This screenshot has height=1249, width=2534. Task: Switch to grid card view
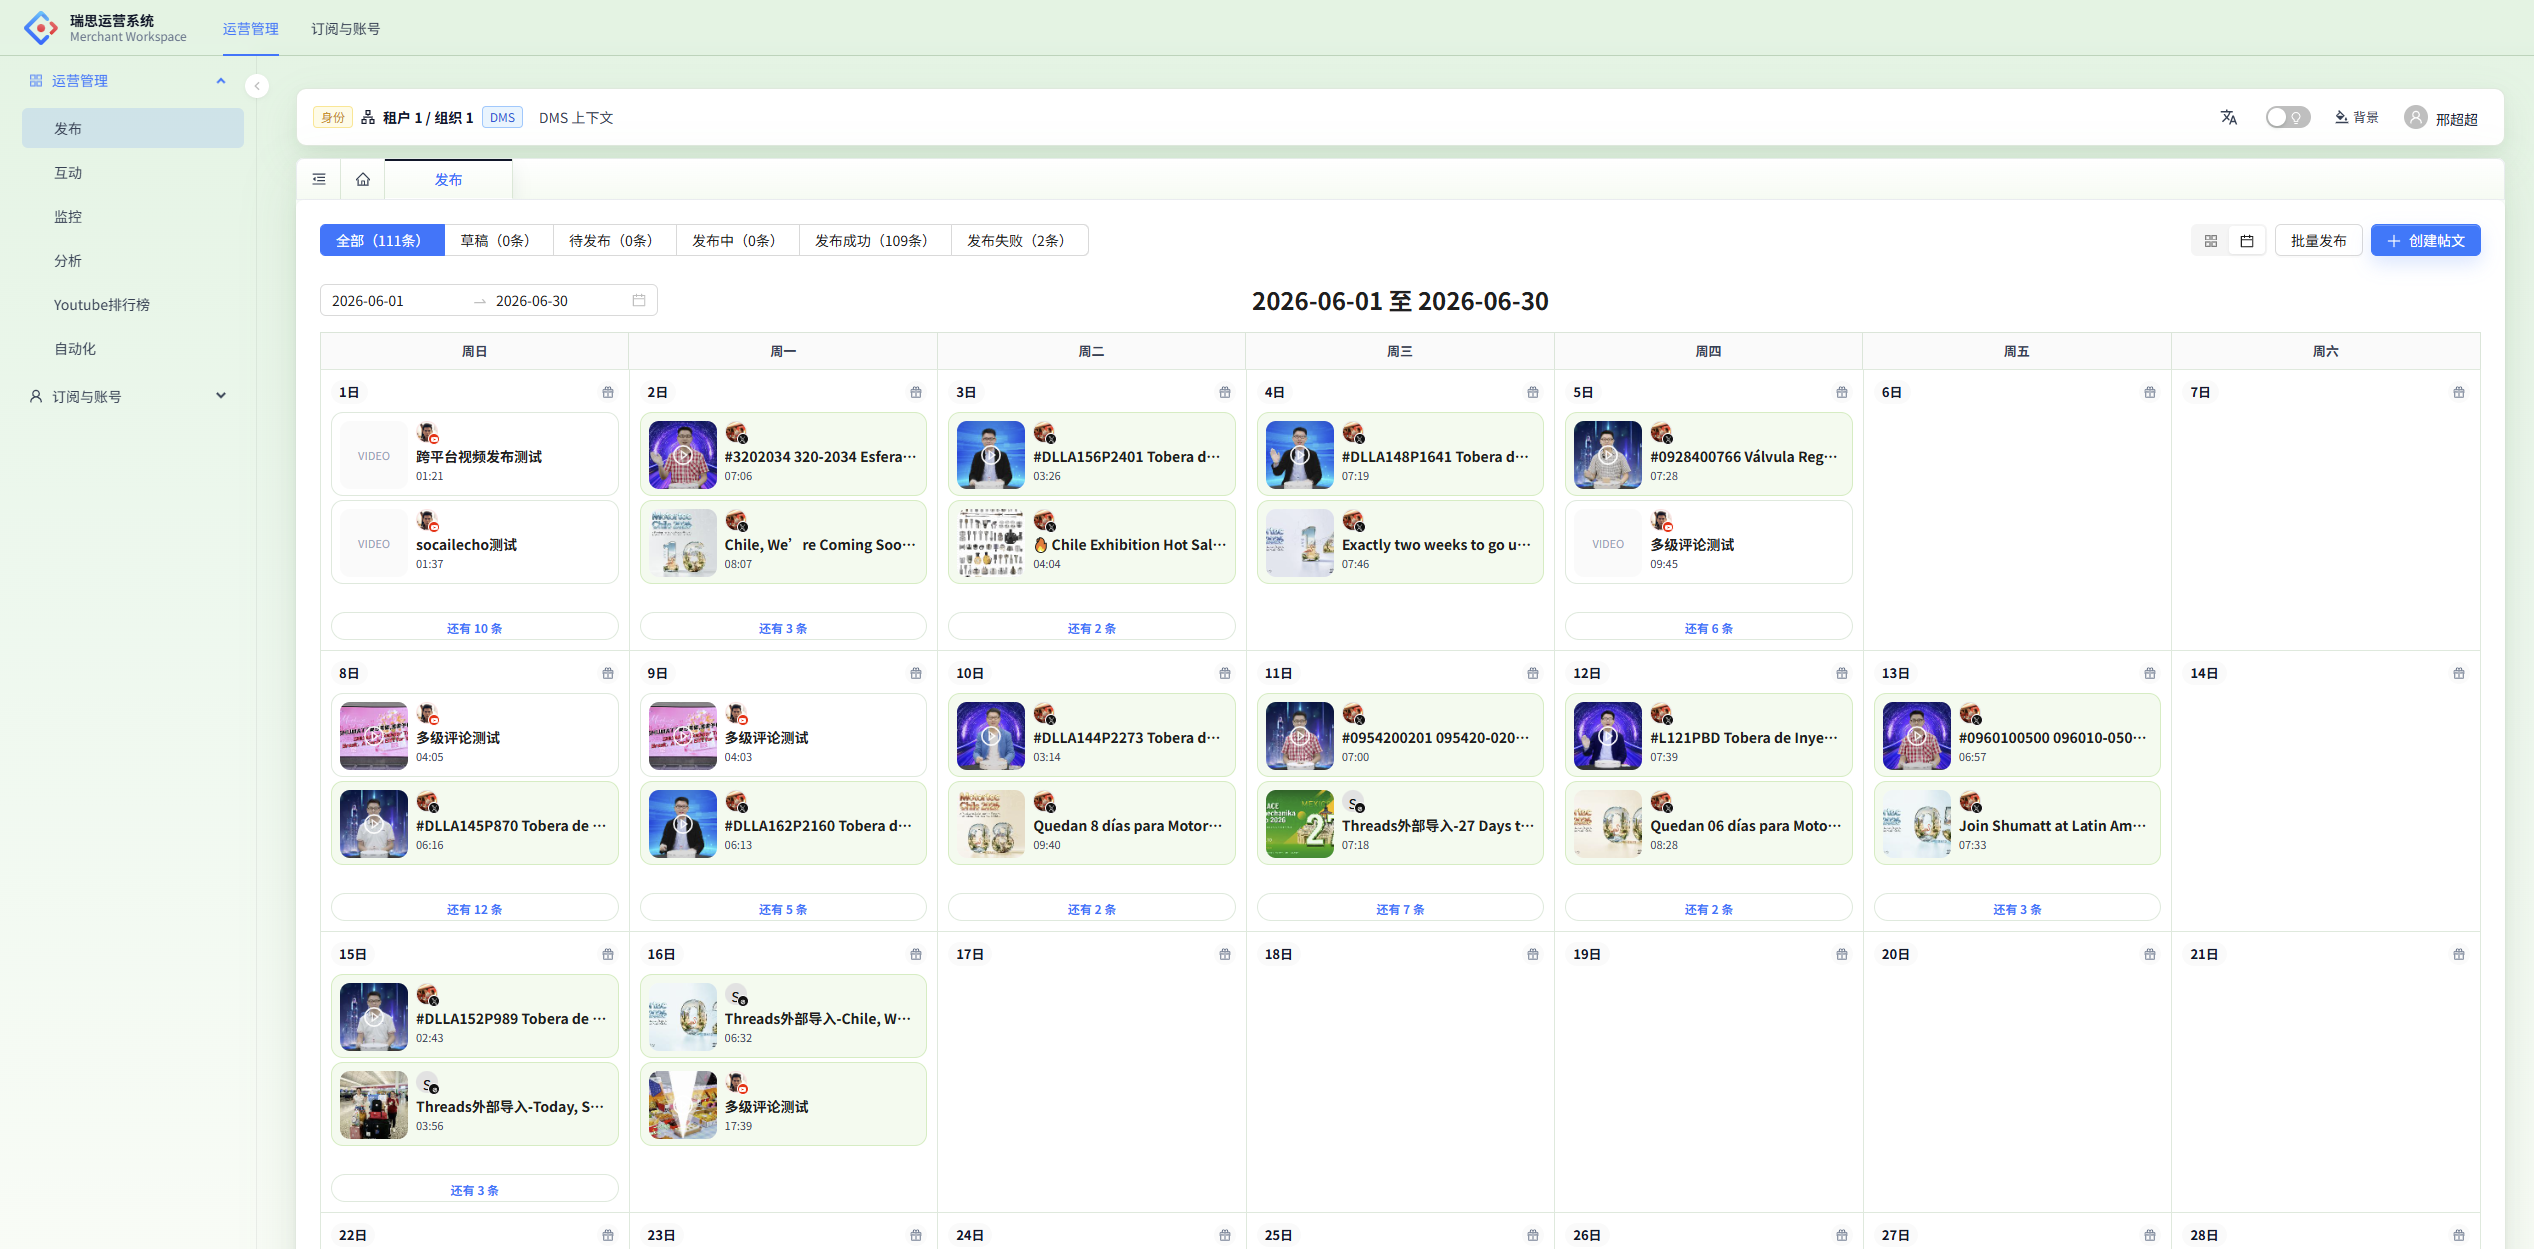[x=2211, y=241]
